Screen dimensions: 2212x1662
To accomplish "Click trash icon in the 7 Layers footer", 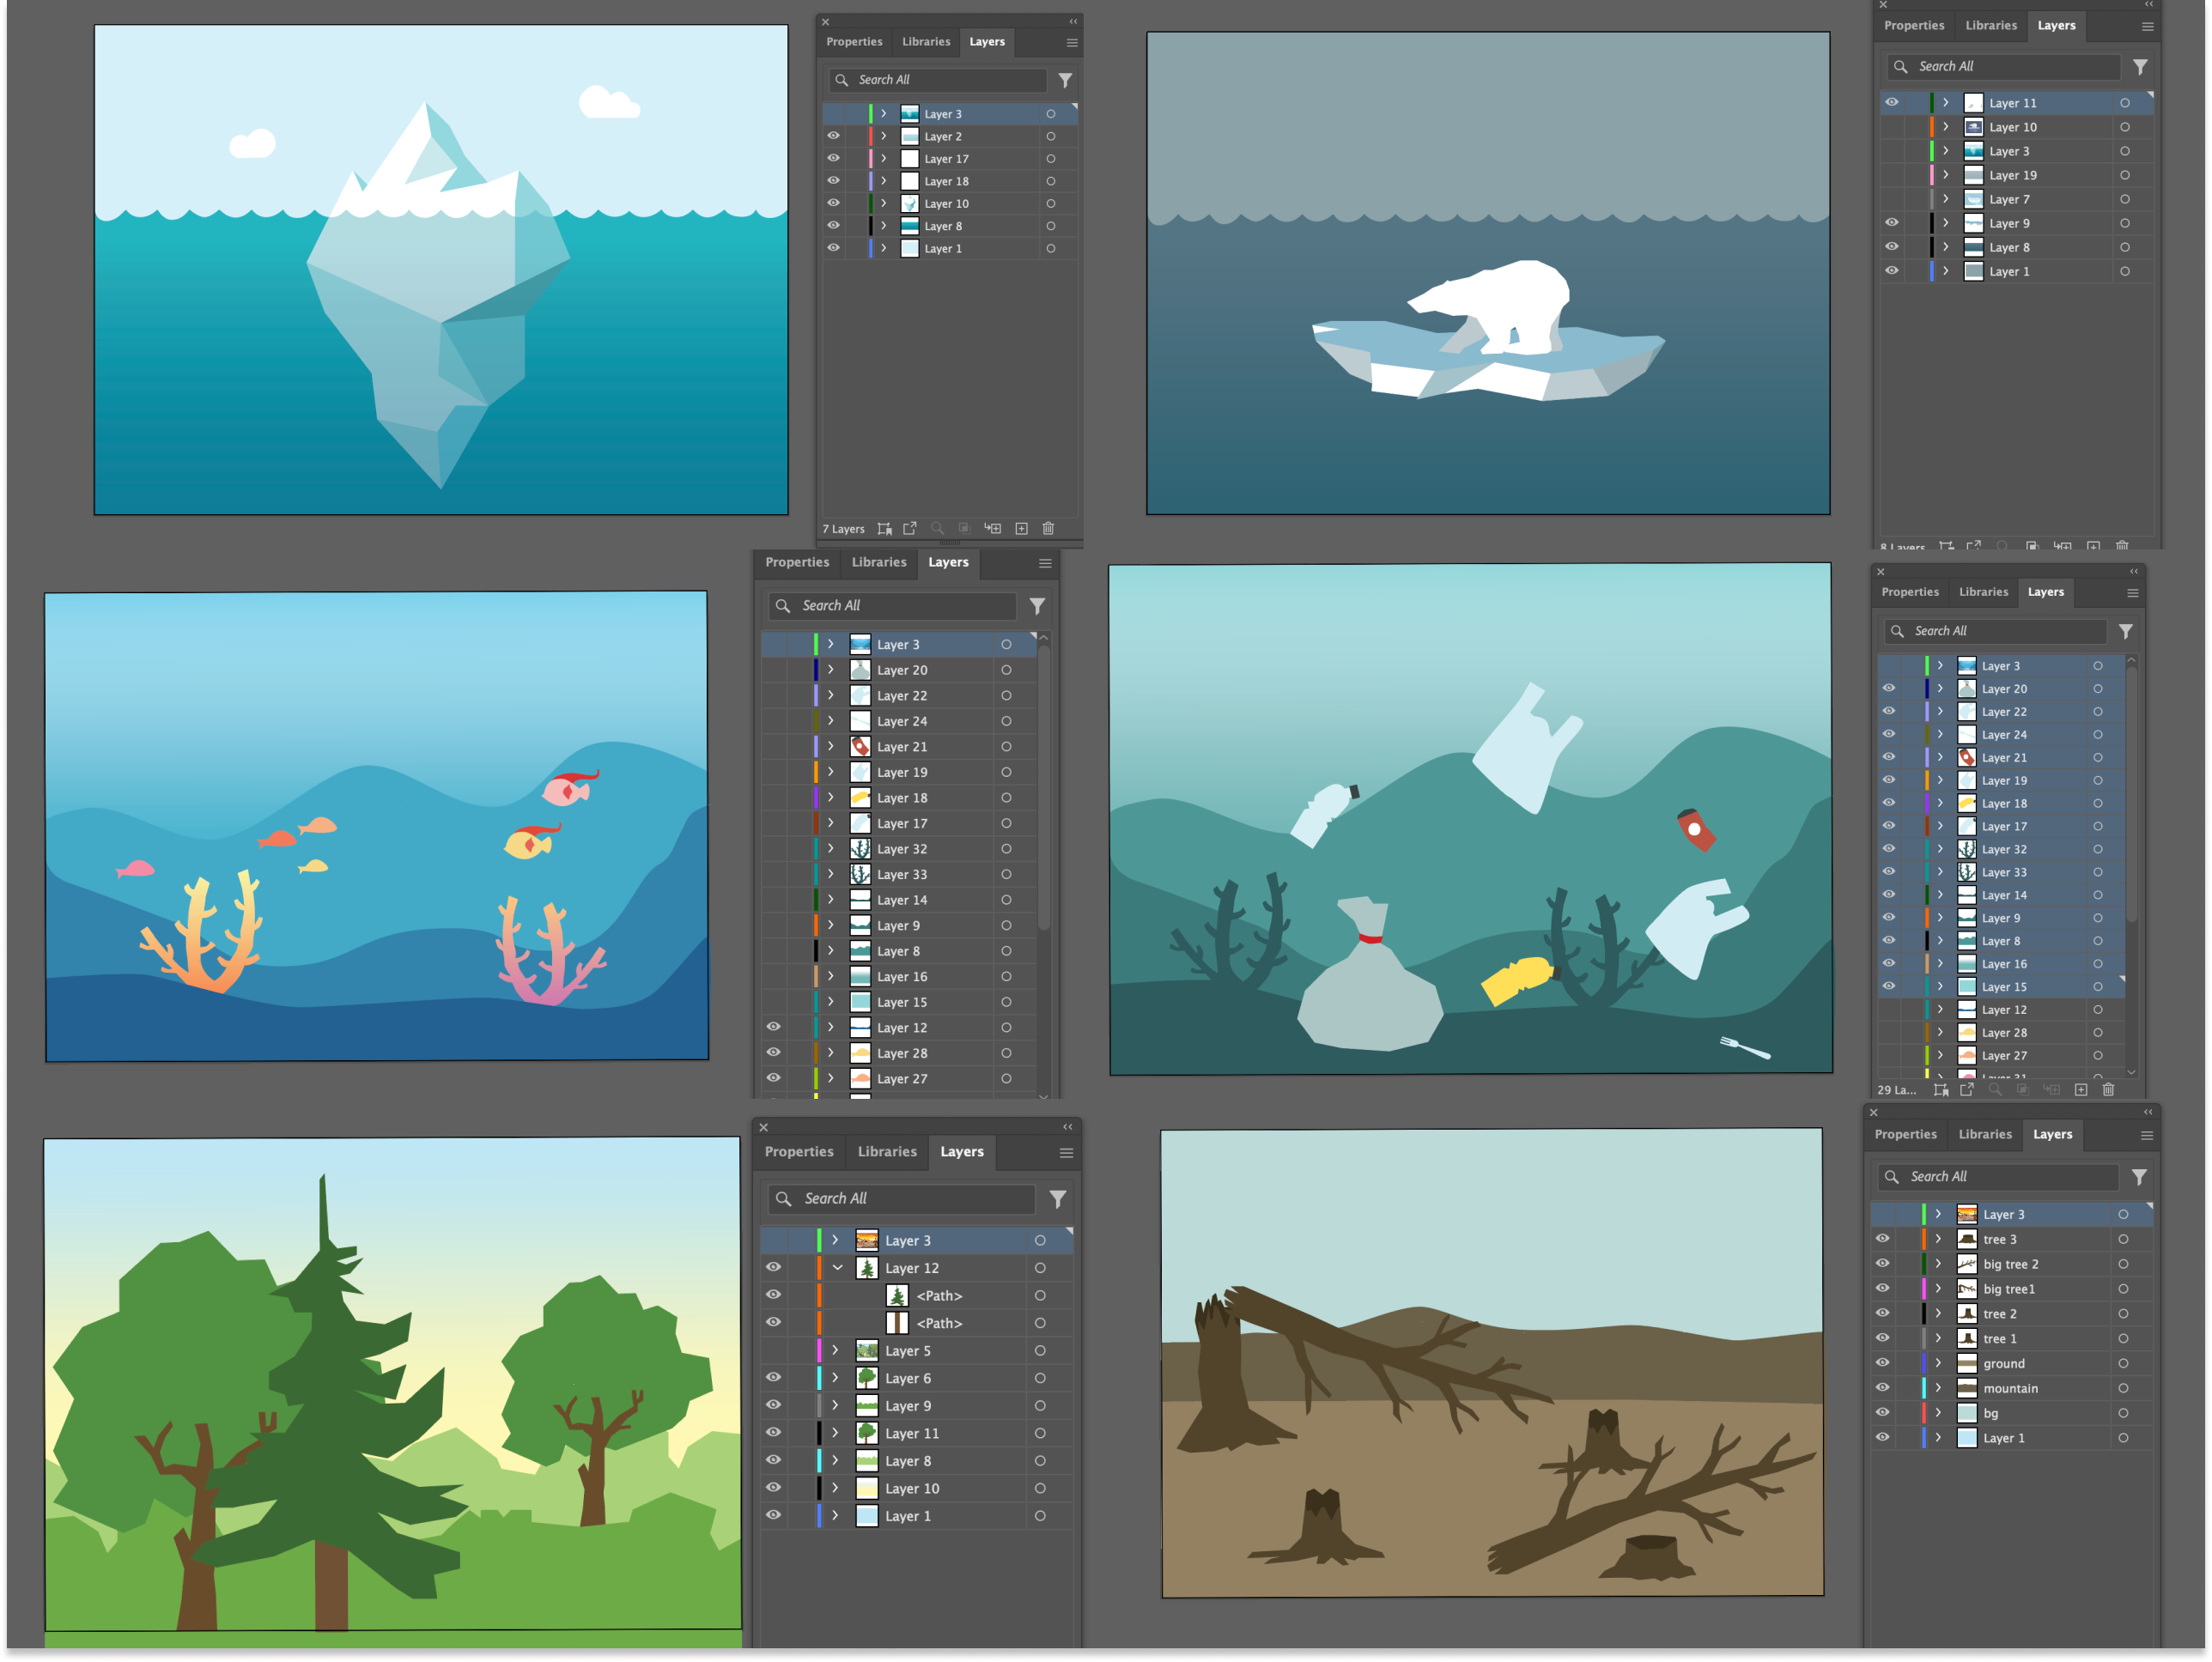I will [1048, 528].
